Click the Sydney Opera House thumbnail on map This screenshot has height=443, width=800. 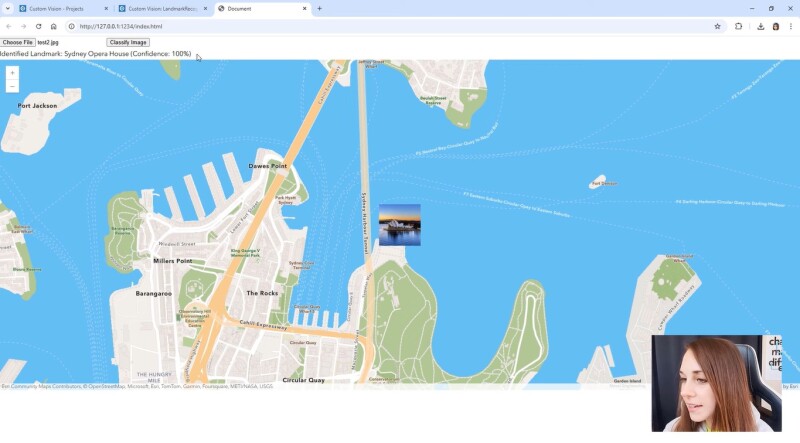tap(399, 225)
